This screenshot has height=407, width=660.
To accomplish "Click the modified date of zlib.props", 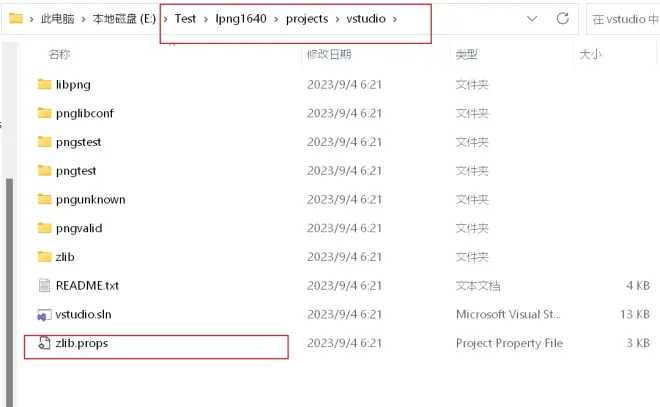I will tap(344, 343).
